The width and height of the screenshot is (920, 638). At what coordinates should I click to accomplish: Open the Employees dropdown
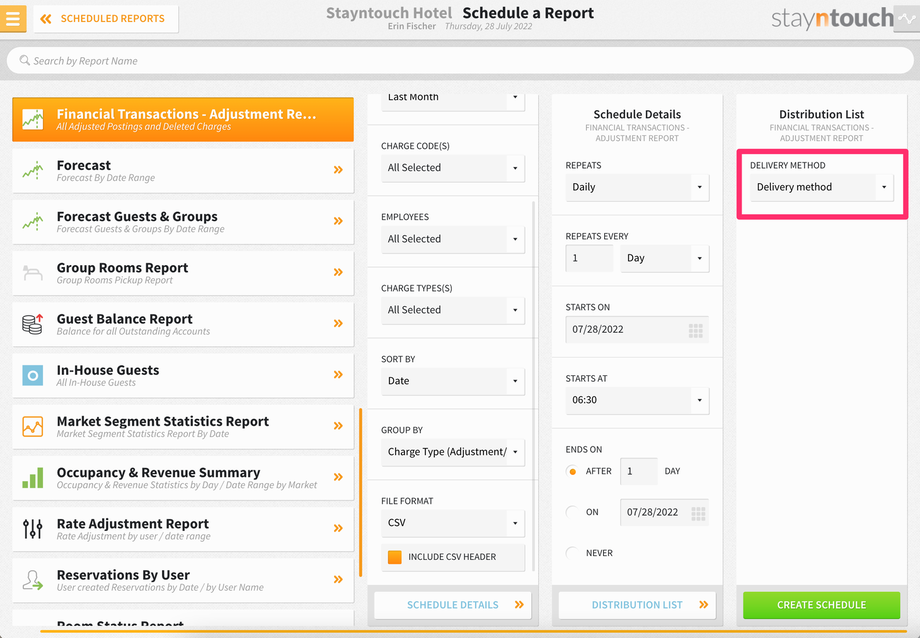coord(453,239)
